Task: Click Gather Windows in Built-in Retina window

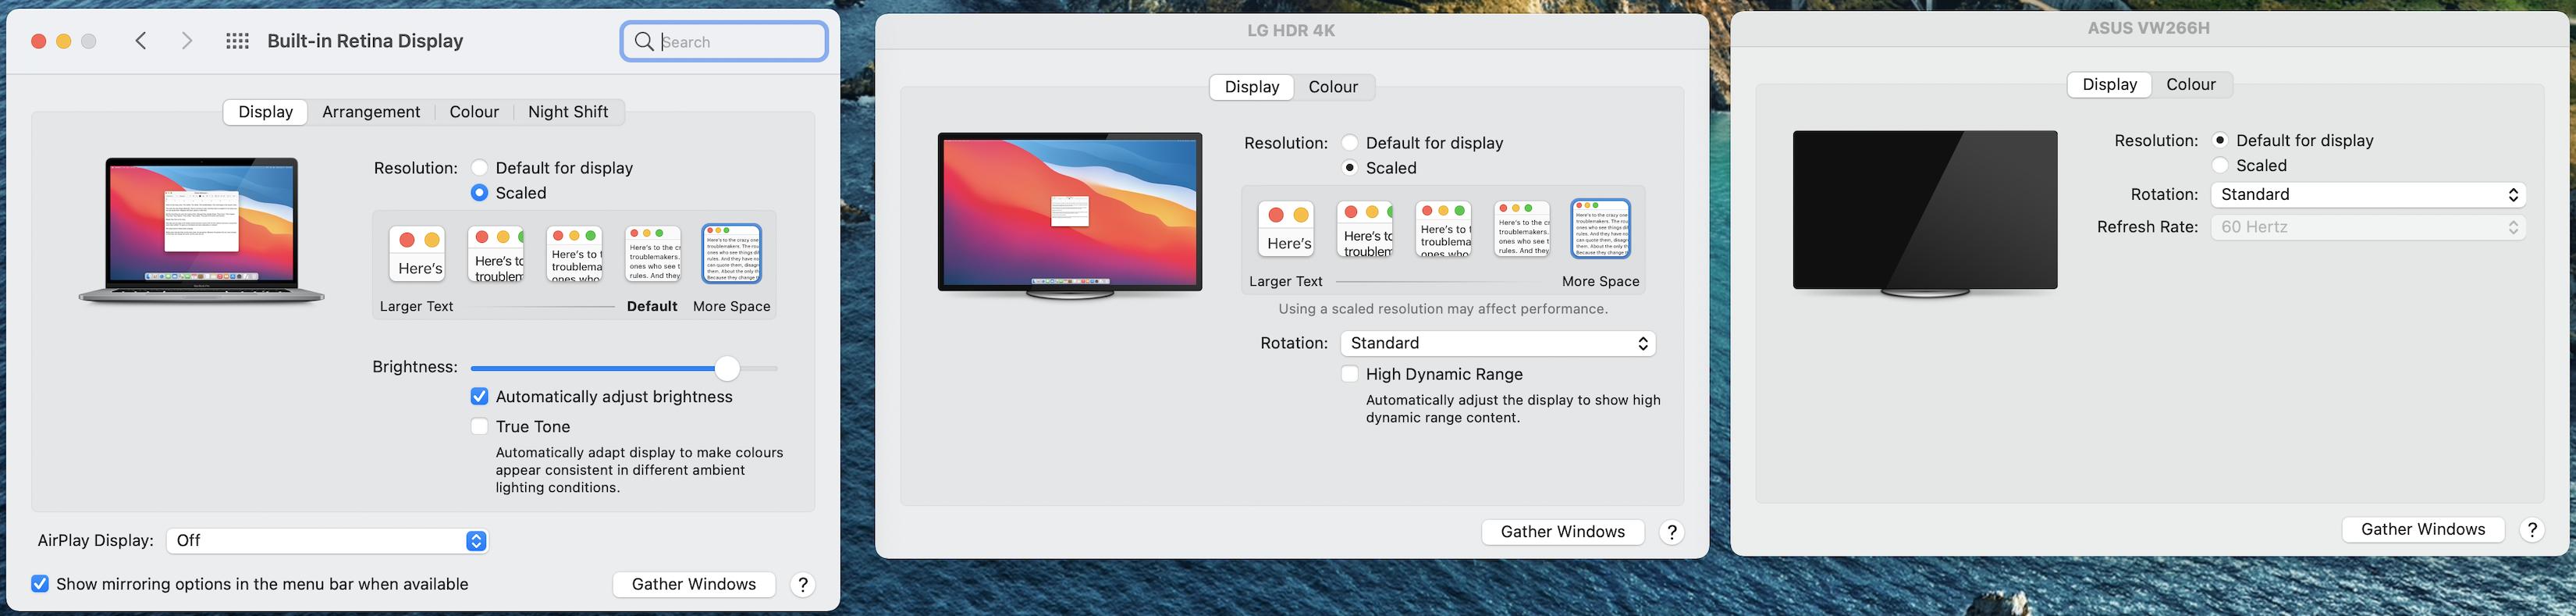Action: tap(694, 585)
